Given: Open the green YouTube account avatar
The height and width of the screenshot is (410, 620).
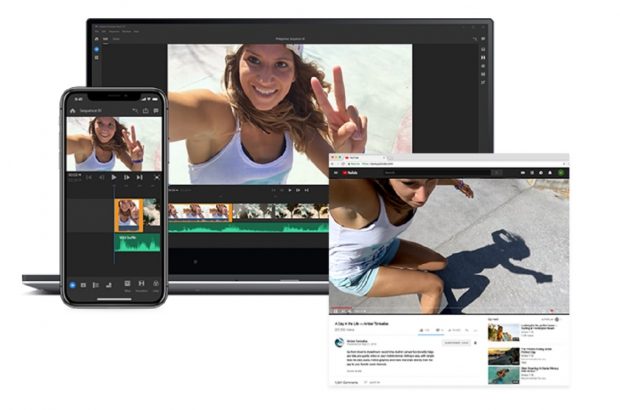Looking at the screenshot, I should tap(560, 173).
